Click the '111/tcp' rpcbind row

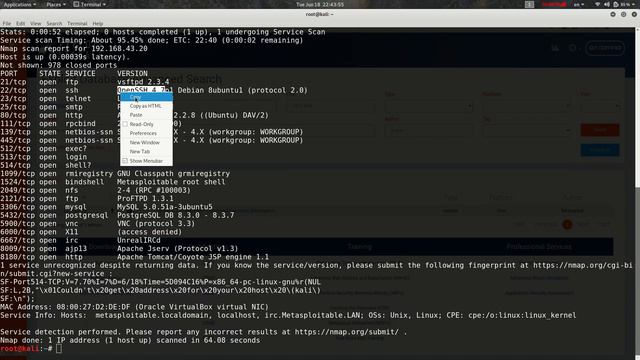(x=91, y=124)
